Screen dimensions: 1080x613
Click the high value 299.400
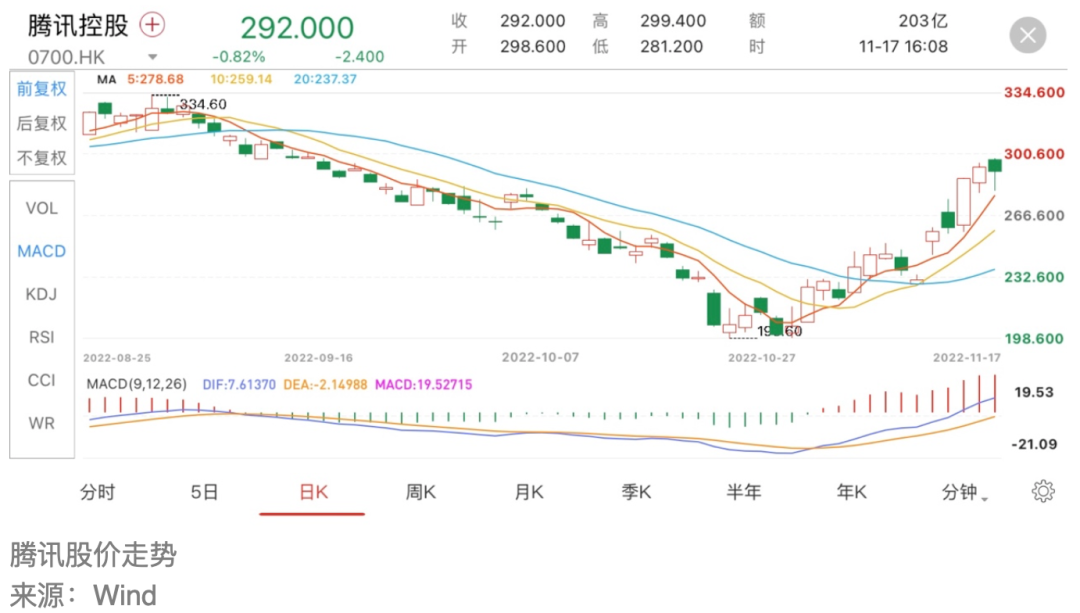(673, 21)
